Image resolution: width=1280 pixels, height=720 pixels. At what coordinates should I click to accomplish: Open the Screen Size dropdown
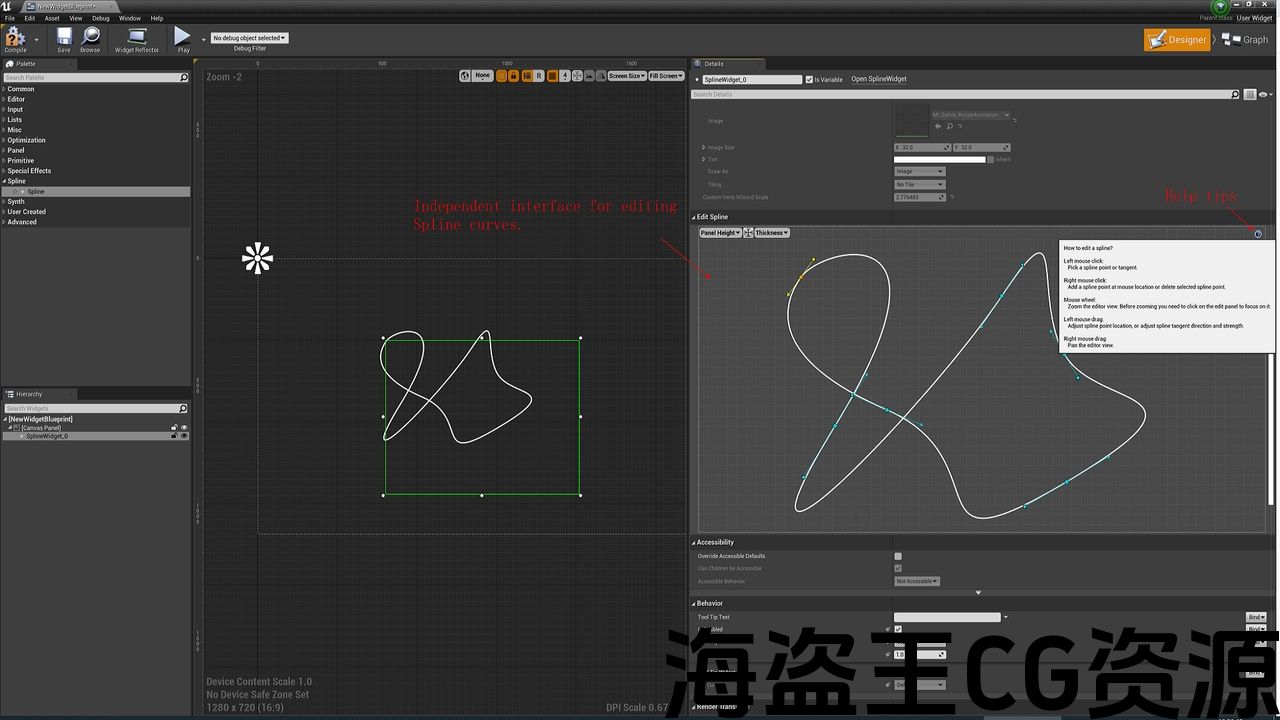pos(626,76)
